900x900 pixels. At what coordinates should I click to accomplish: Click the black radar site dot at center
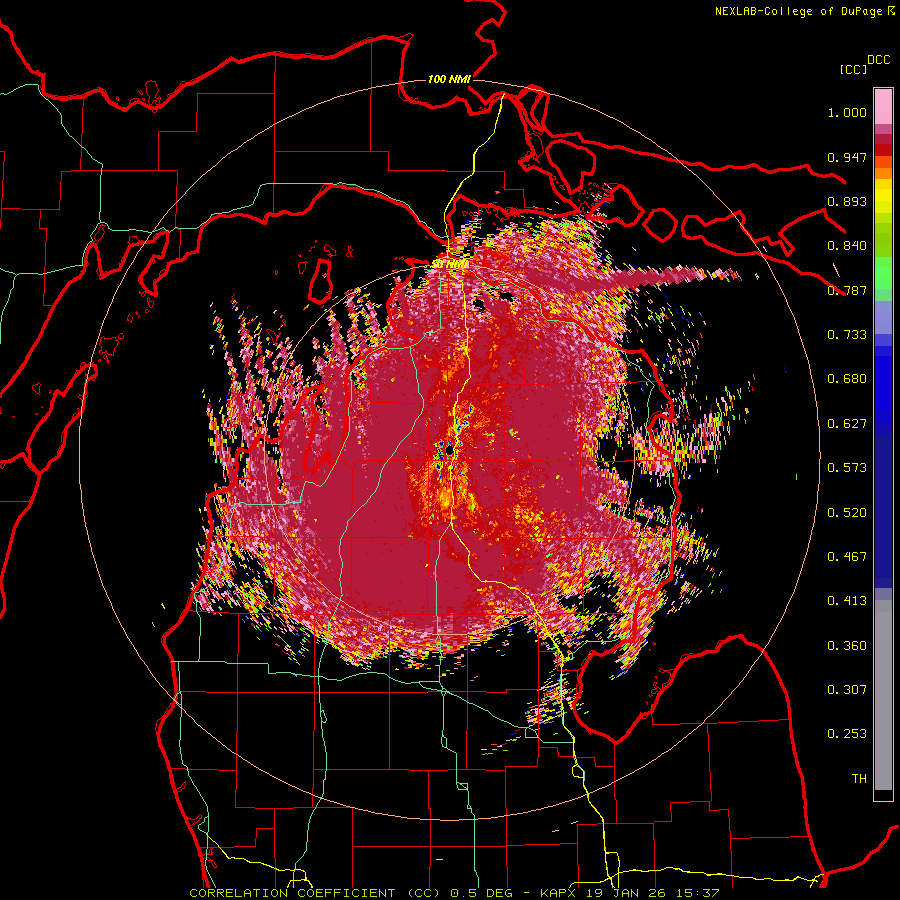coord(450,449)
